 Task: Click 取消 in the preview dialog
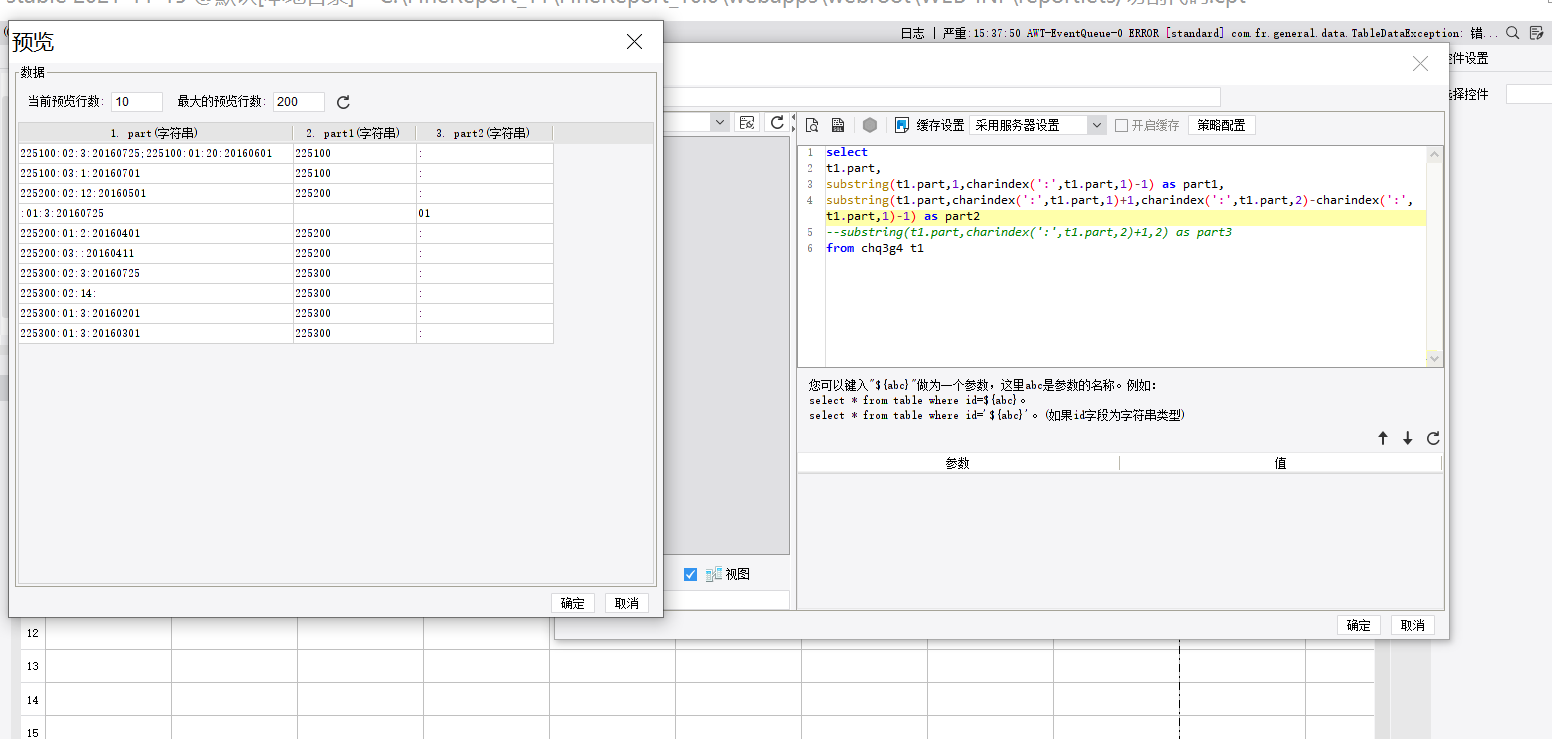click(x=627, y=603)
